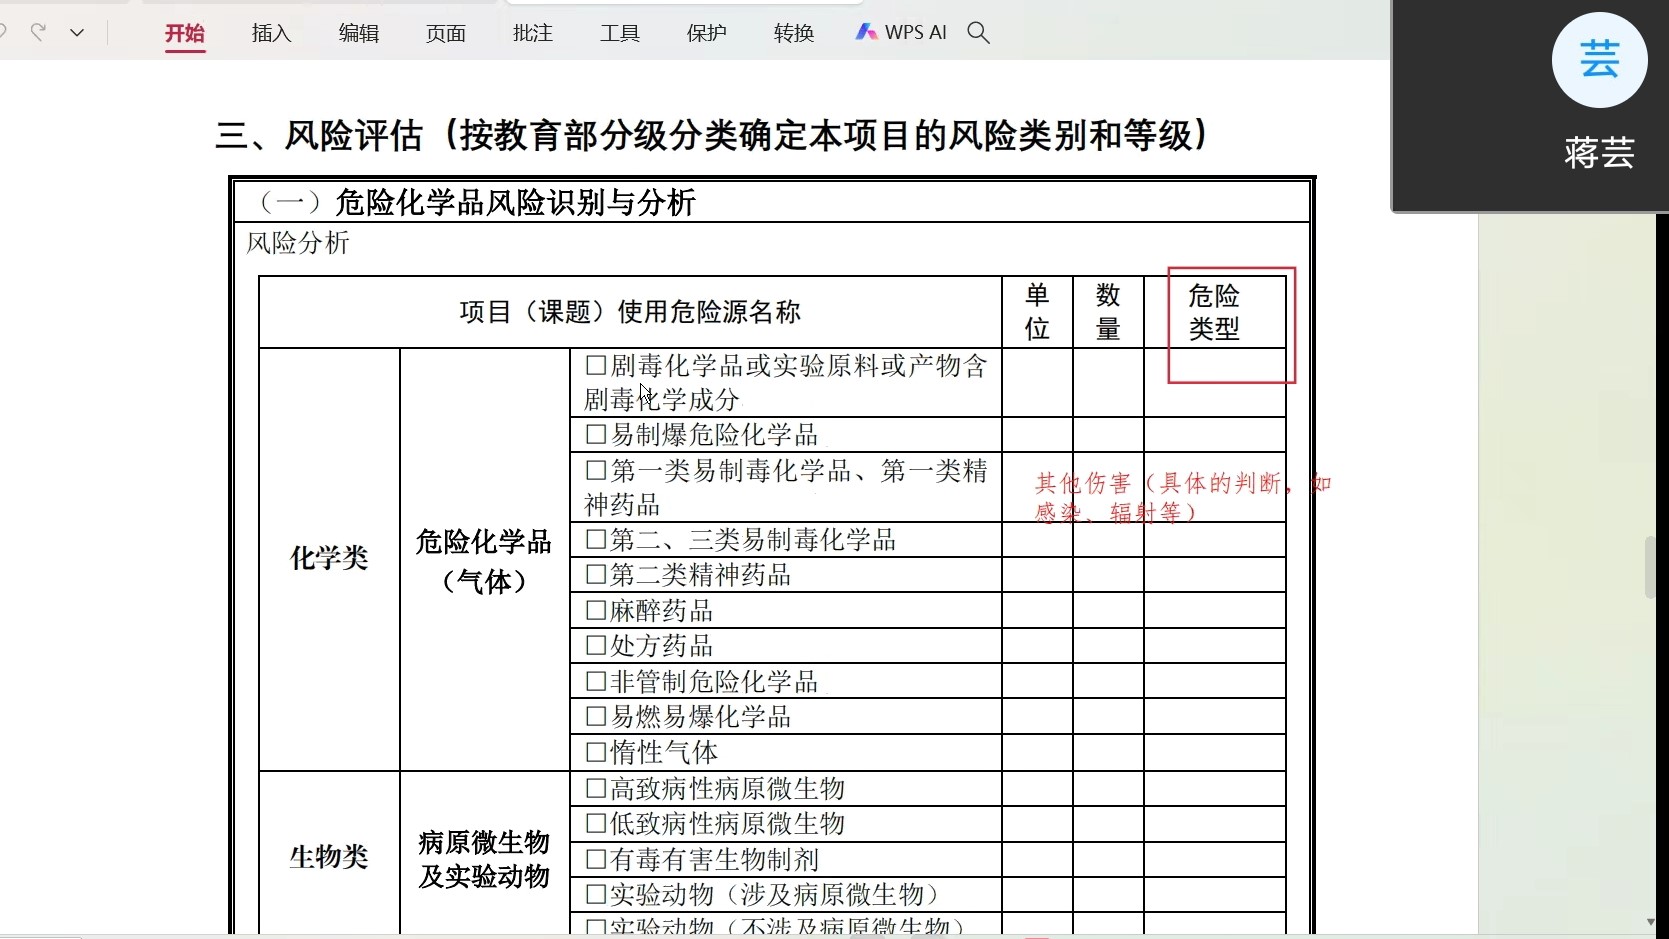
Task: Click the 病原微生物及实验动物 cell
Action: pos(484,859)
